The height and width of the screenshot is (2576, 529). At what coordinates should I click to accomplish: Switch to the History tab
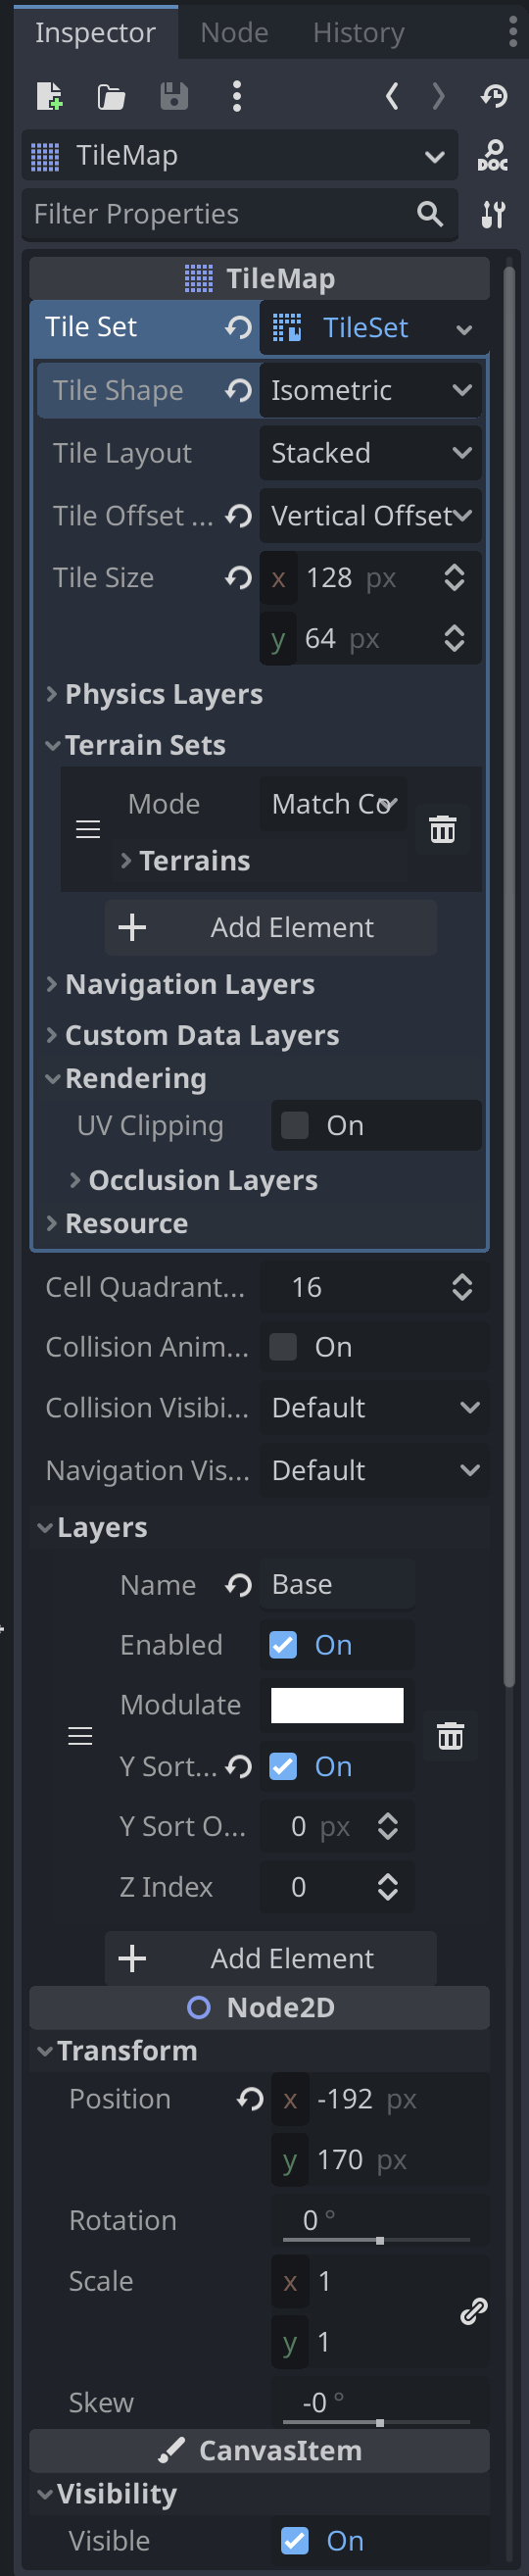pos(358,33)
